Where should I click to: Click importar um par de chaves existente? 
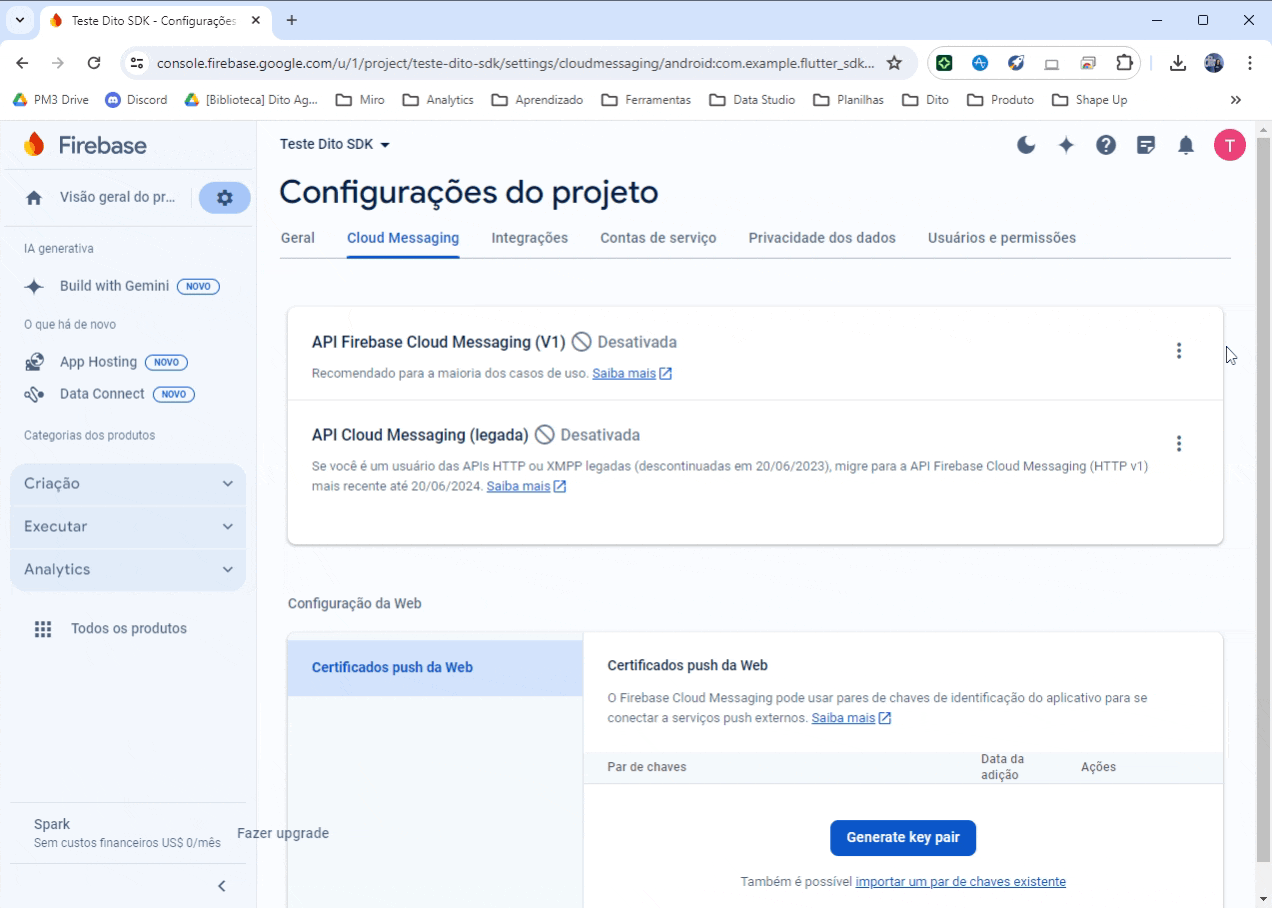pos(961,882)
